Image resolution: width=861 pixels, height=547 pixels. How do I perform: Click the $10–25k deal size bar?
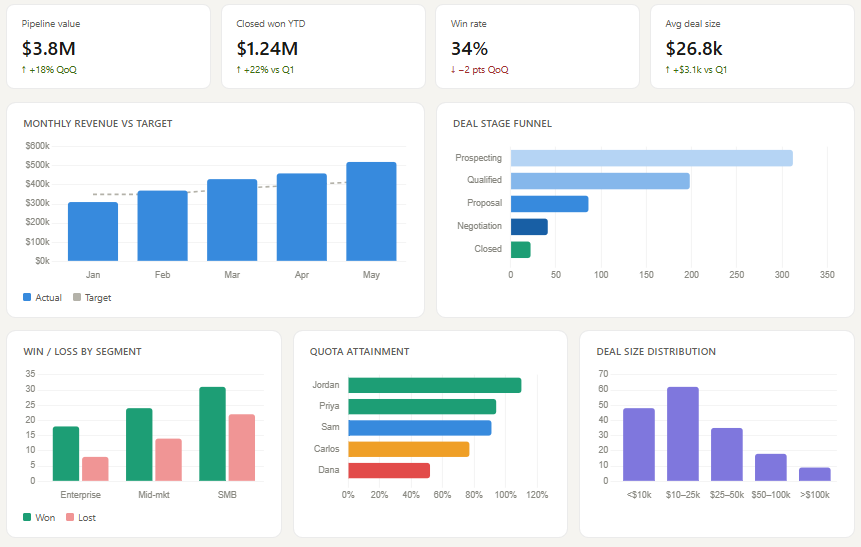click(x=683, y=434)
